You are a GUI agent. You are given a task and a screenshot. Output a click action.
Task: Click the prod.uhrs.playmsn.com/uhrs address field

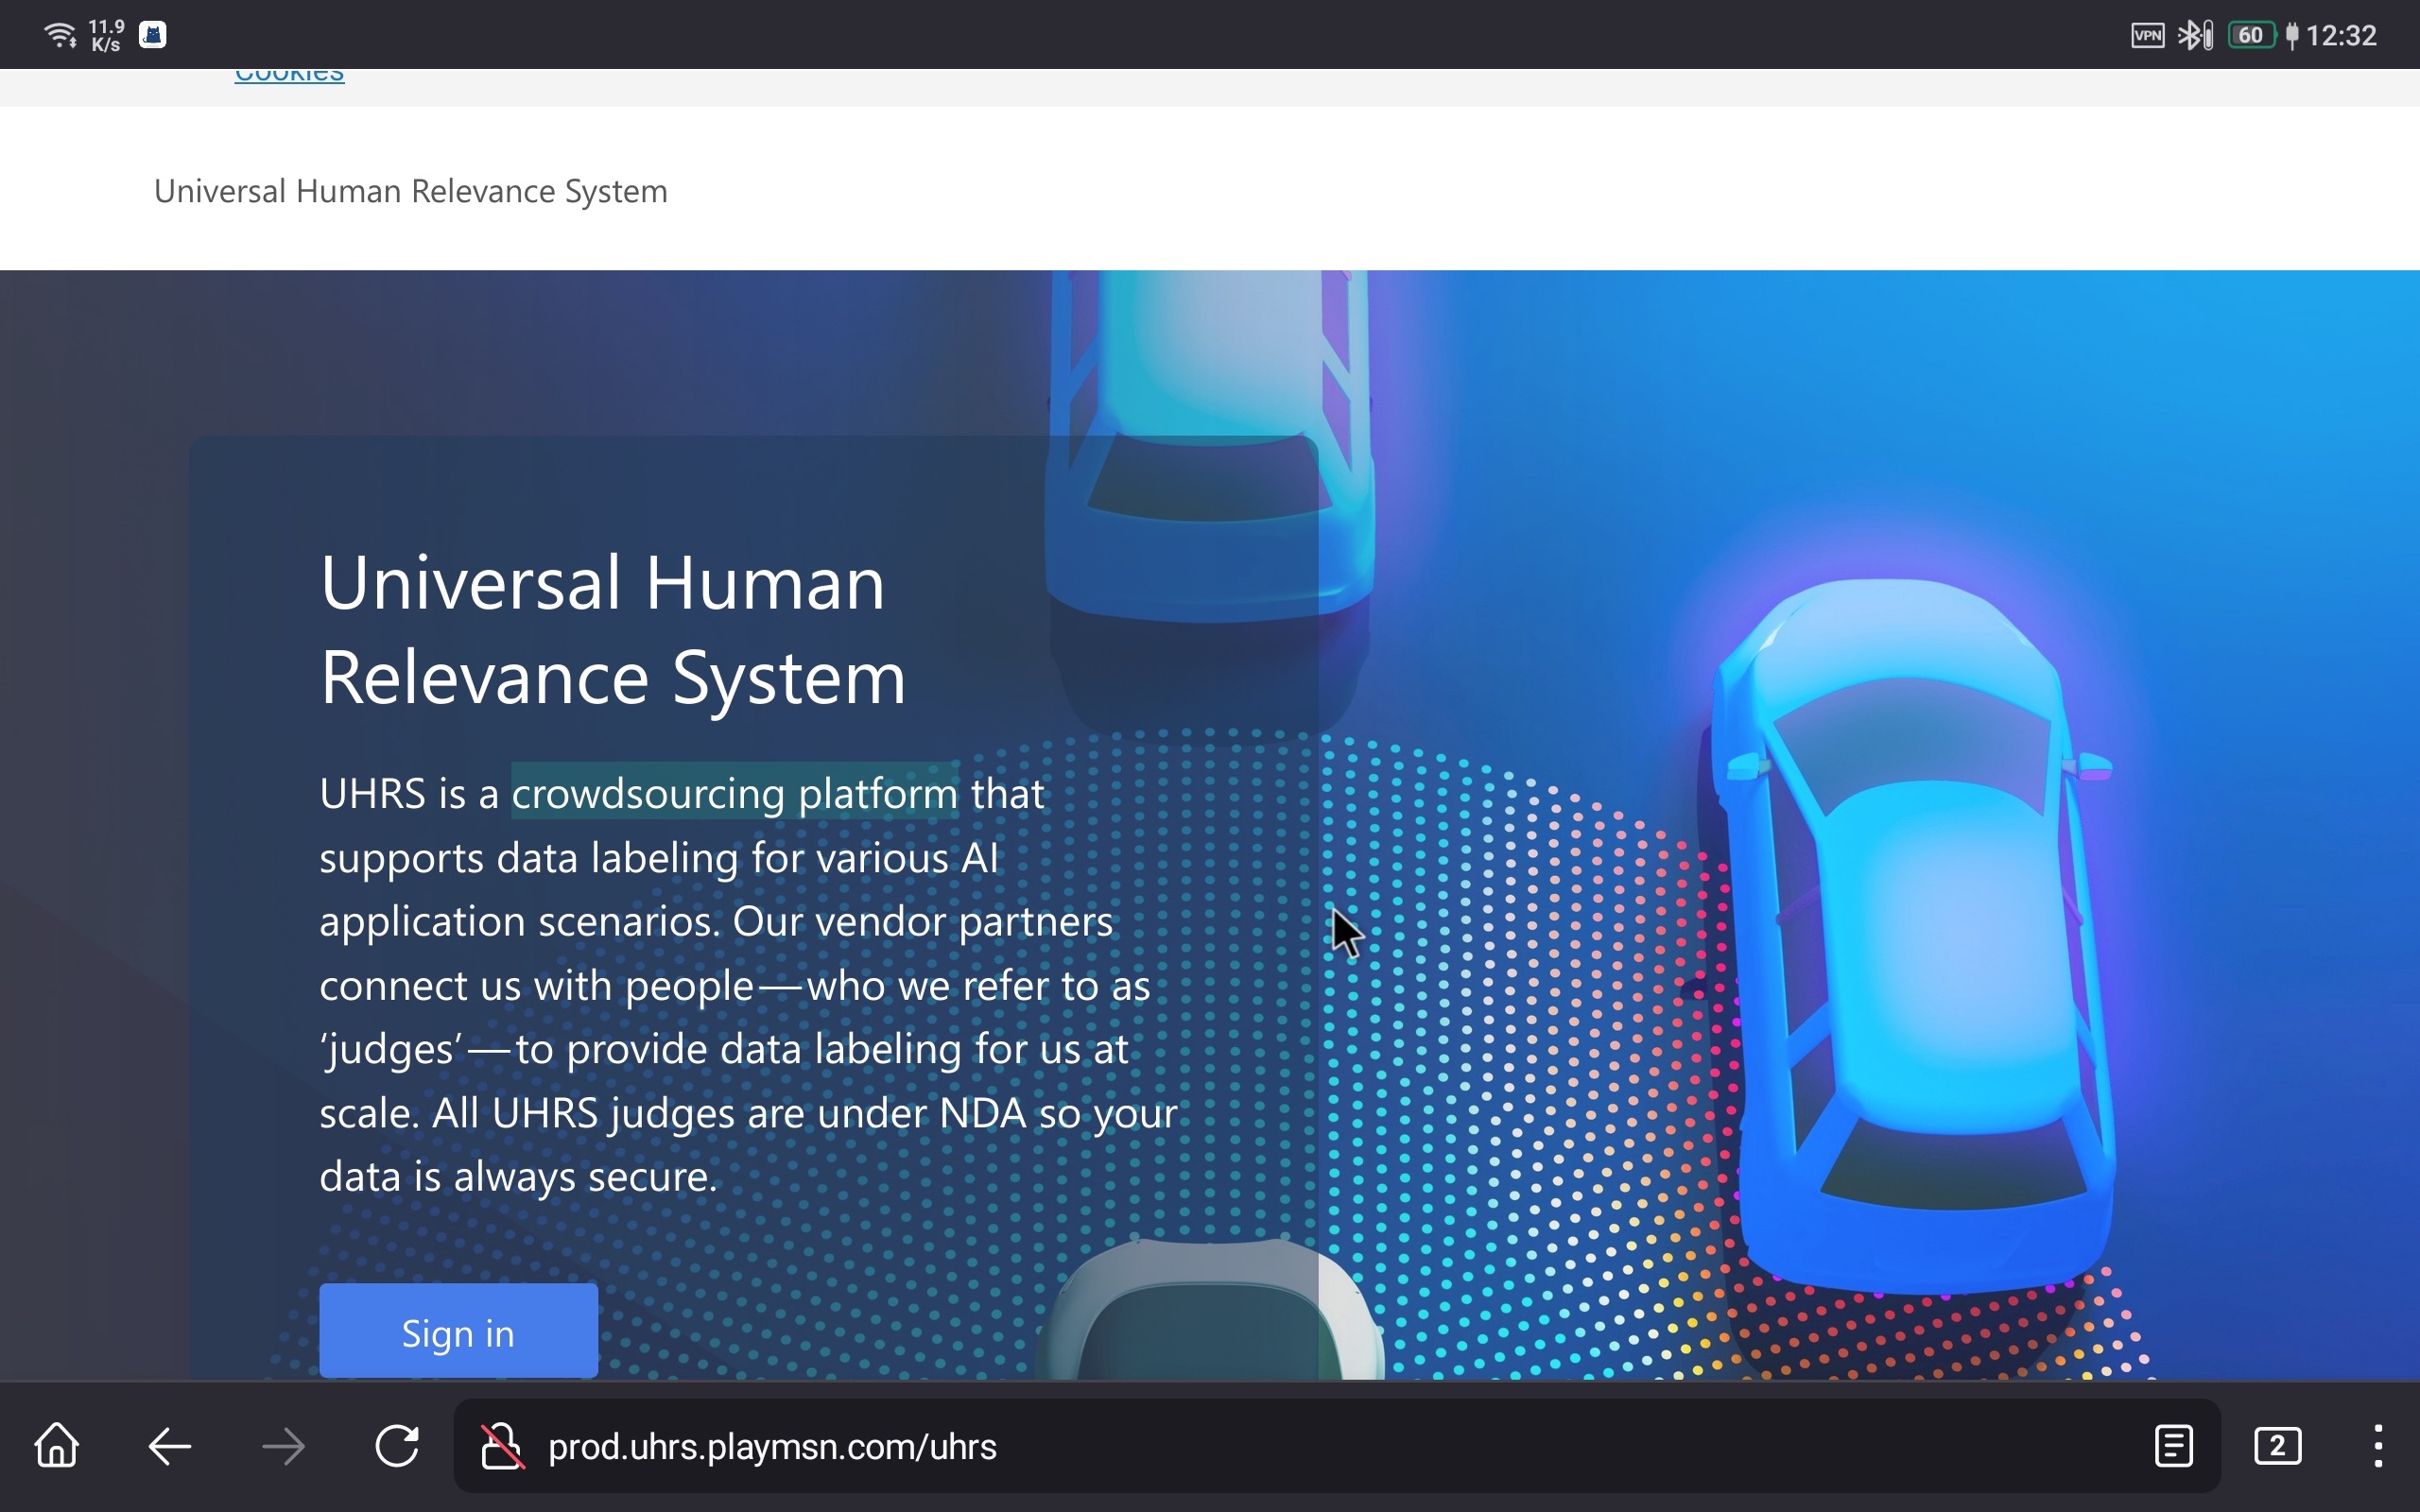(x=772, y=1446)
